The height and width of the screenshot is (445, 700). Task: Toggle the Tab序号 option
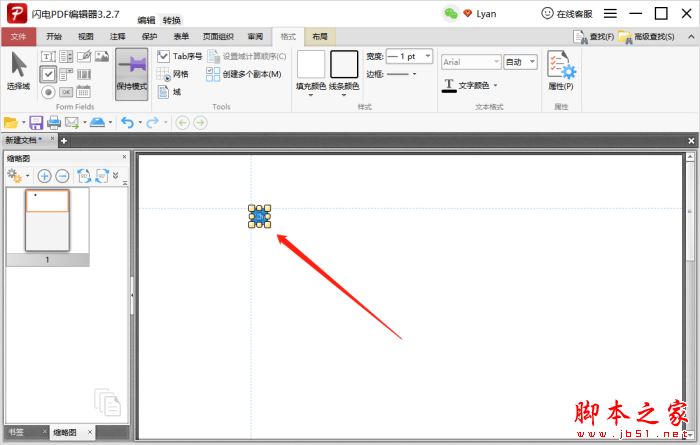click(x=179, y=56)
